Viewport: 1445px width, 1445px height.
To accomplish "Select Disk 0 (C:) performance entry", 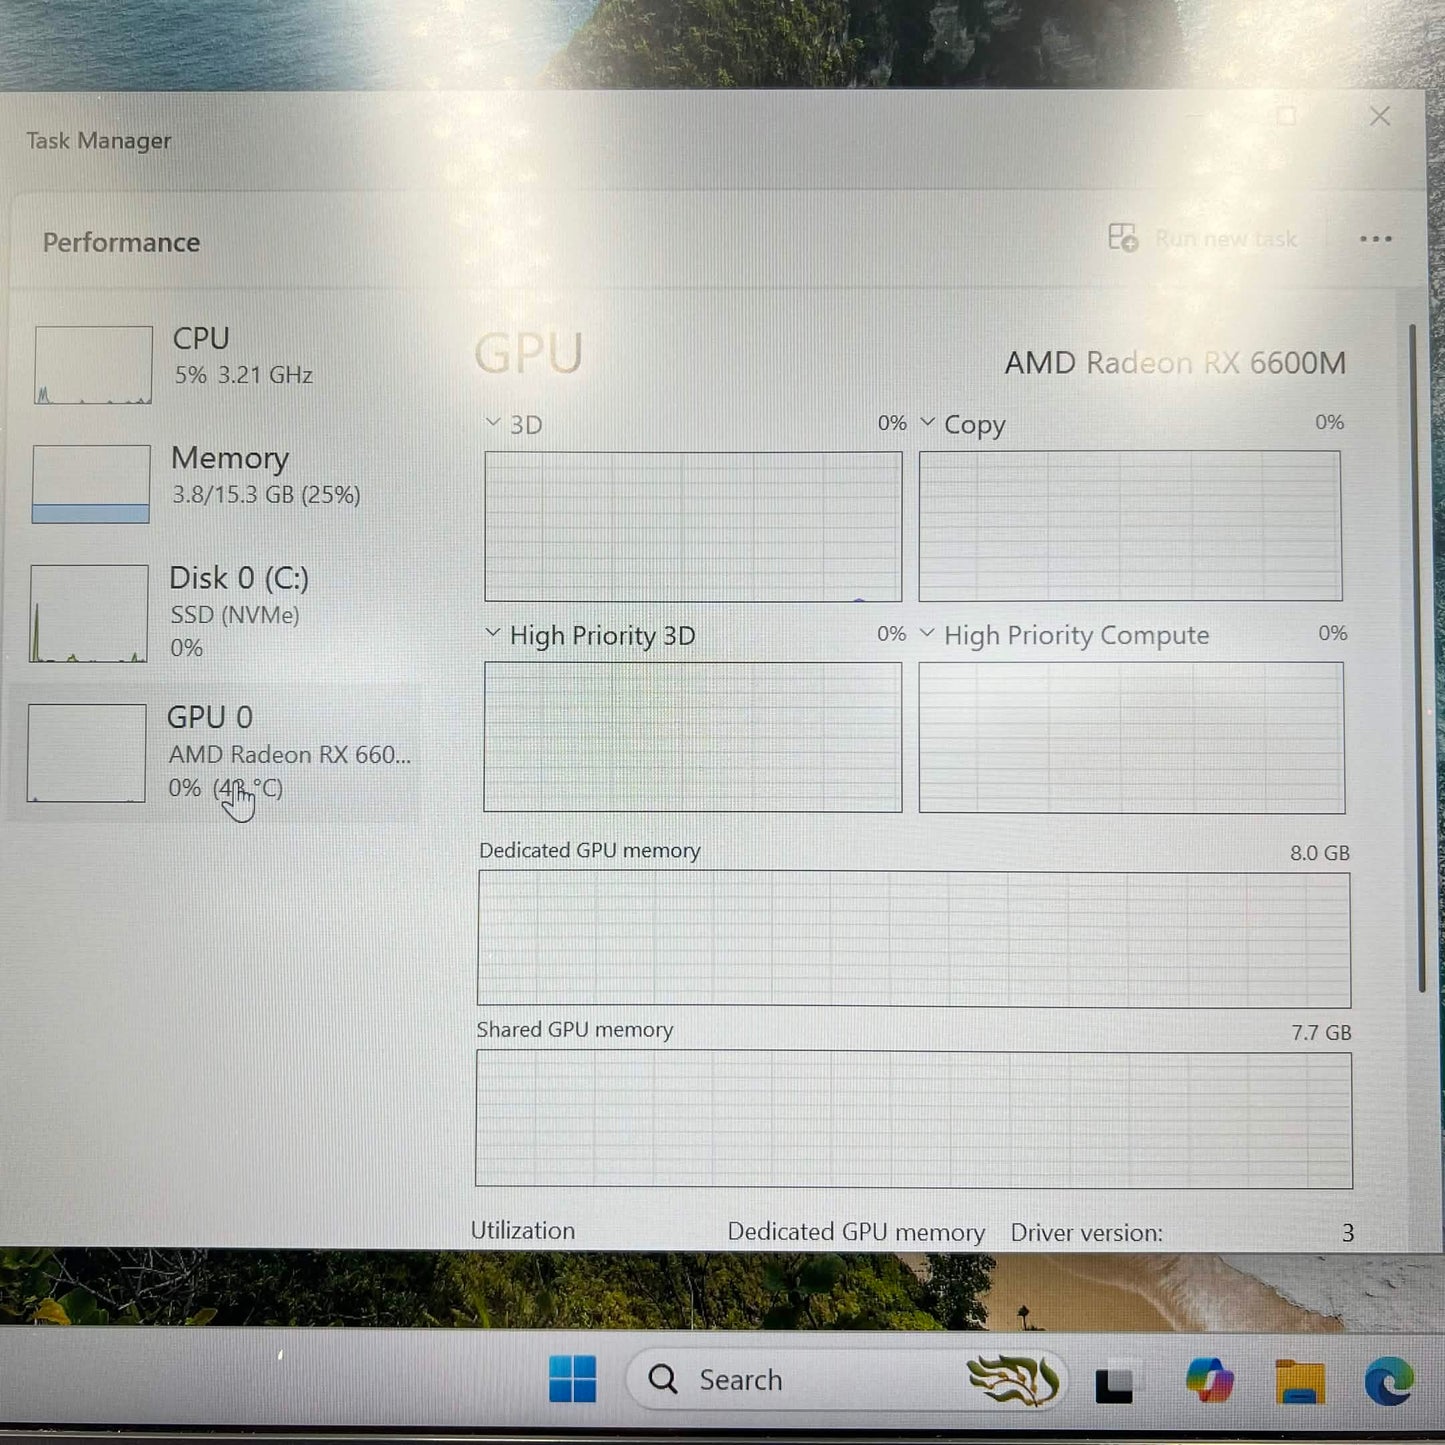I will (x=215, y=612).
